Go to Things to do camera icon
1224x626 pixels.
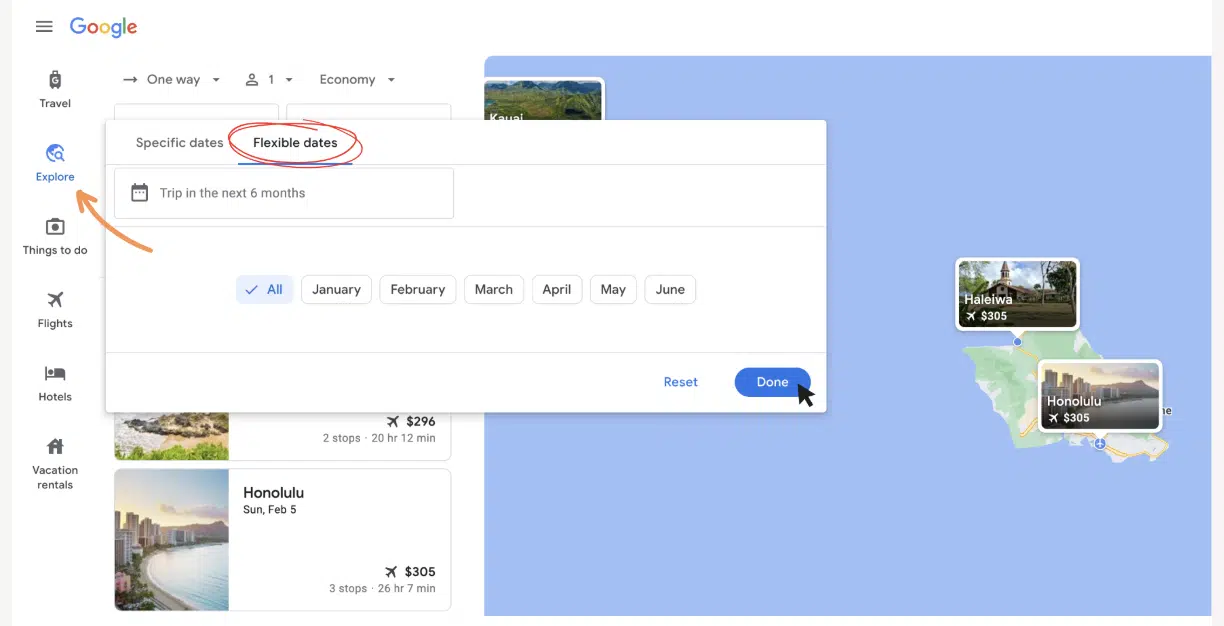pos(55,227)
